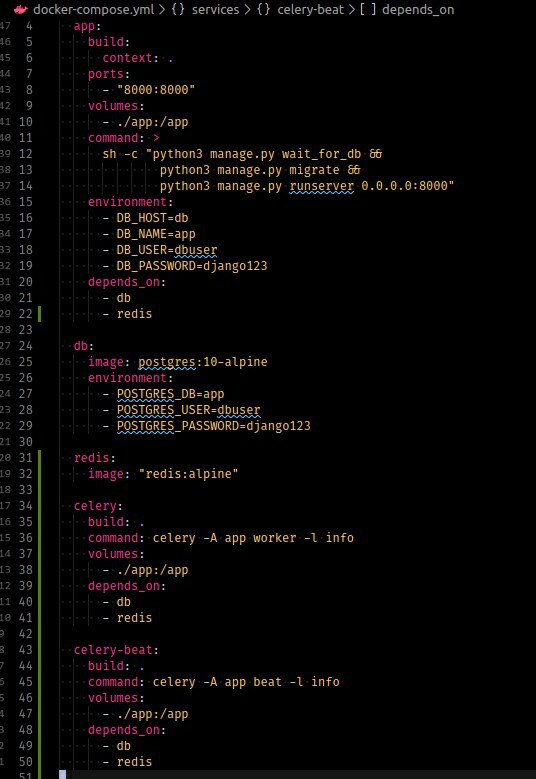Click 'celery -A app worker -l info' command
The height and width of the screenshot is (779, 536).
[253, 537]
